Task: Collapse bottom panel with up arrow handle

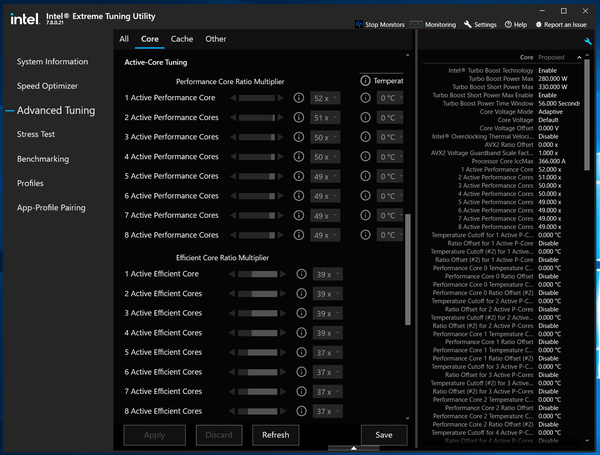Action: 354,448
